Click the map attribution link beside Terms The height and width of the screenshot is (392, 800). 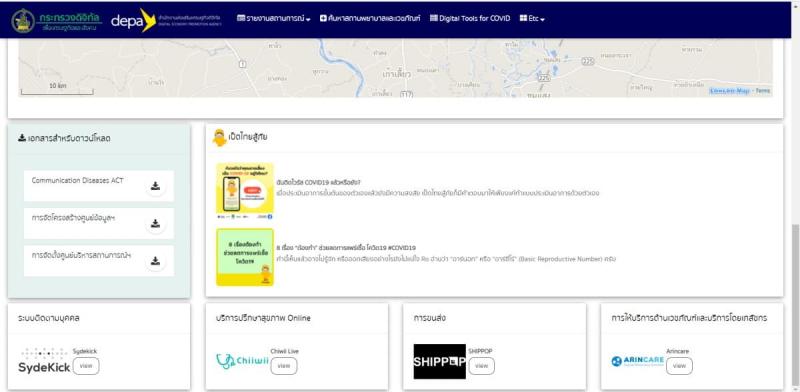(x=730, y=91)
